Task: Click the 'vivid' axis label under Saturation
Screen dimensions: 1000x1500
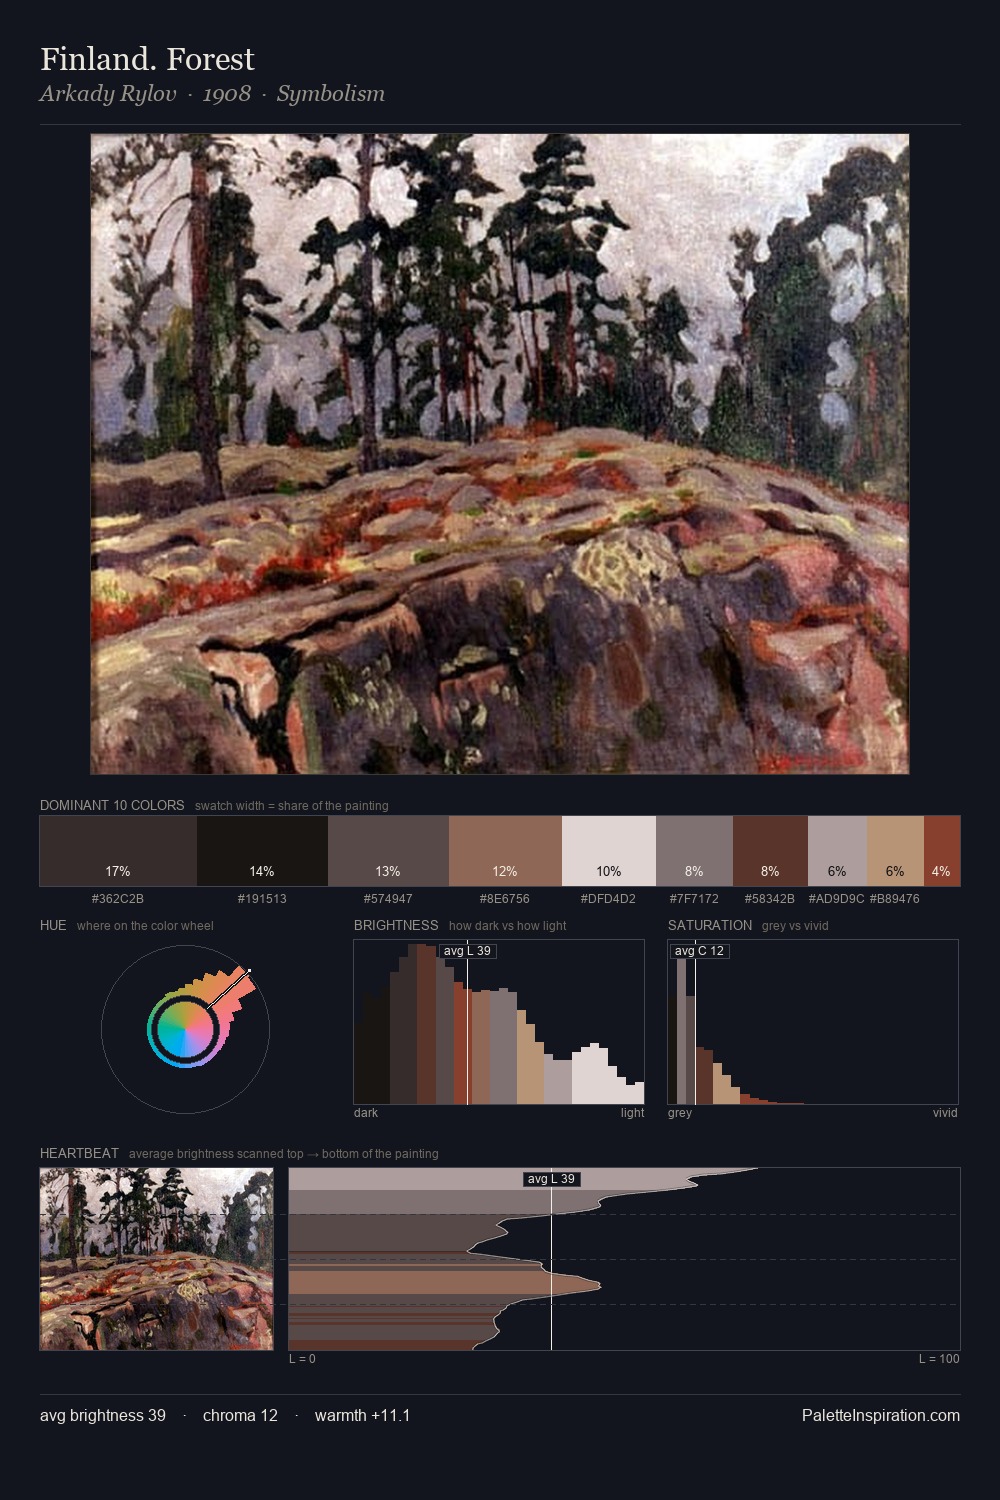Action: (x=945, y=1113)
